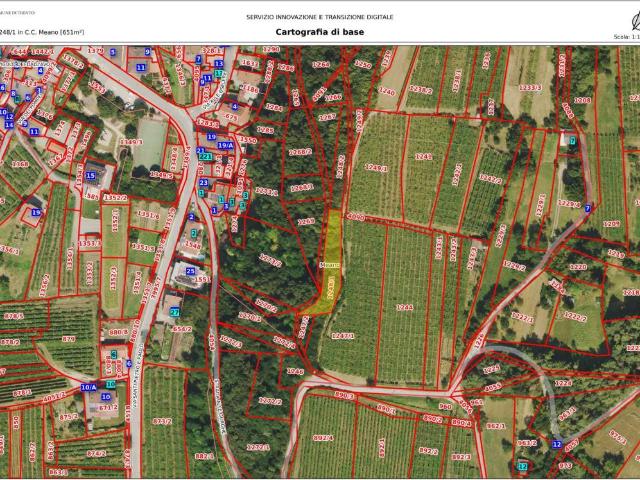Select parcel label 1244

[404, 307]
